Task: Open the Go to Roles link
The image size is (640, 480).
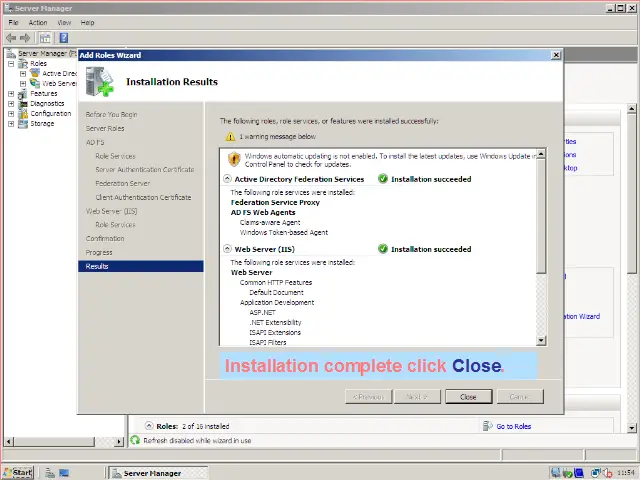Action: (513, 427)
